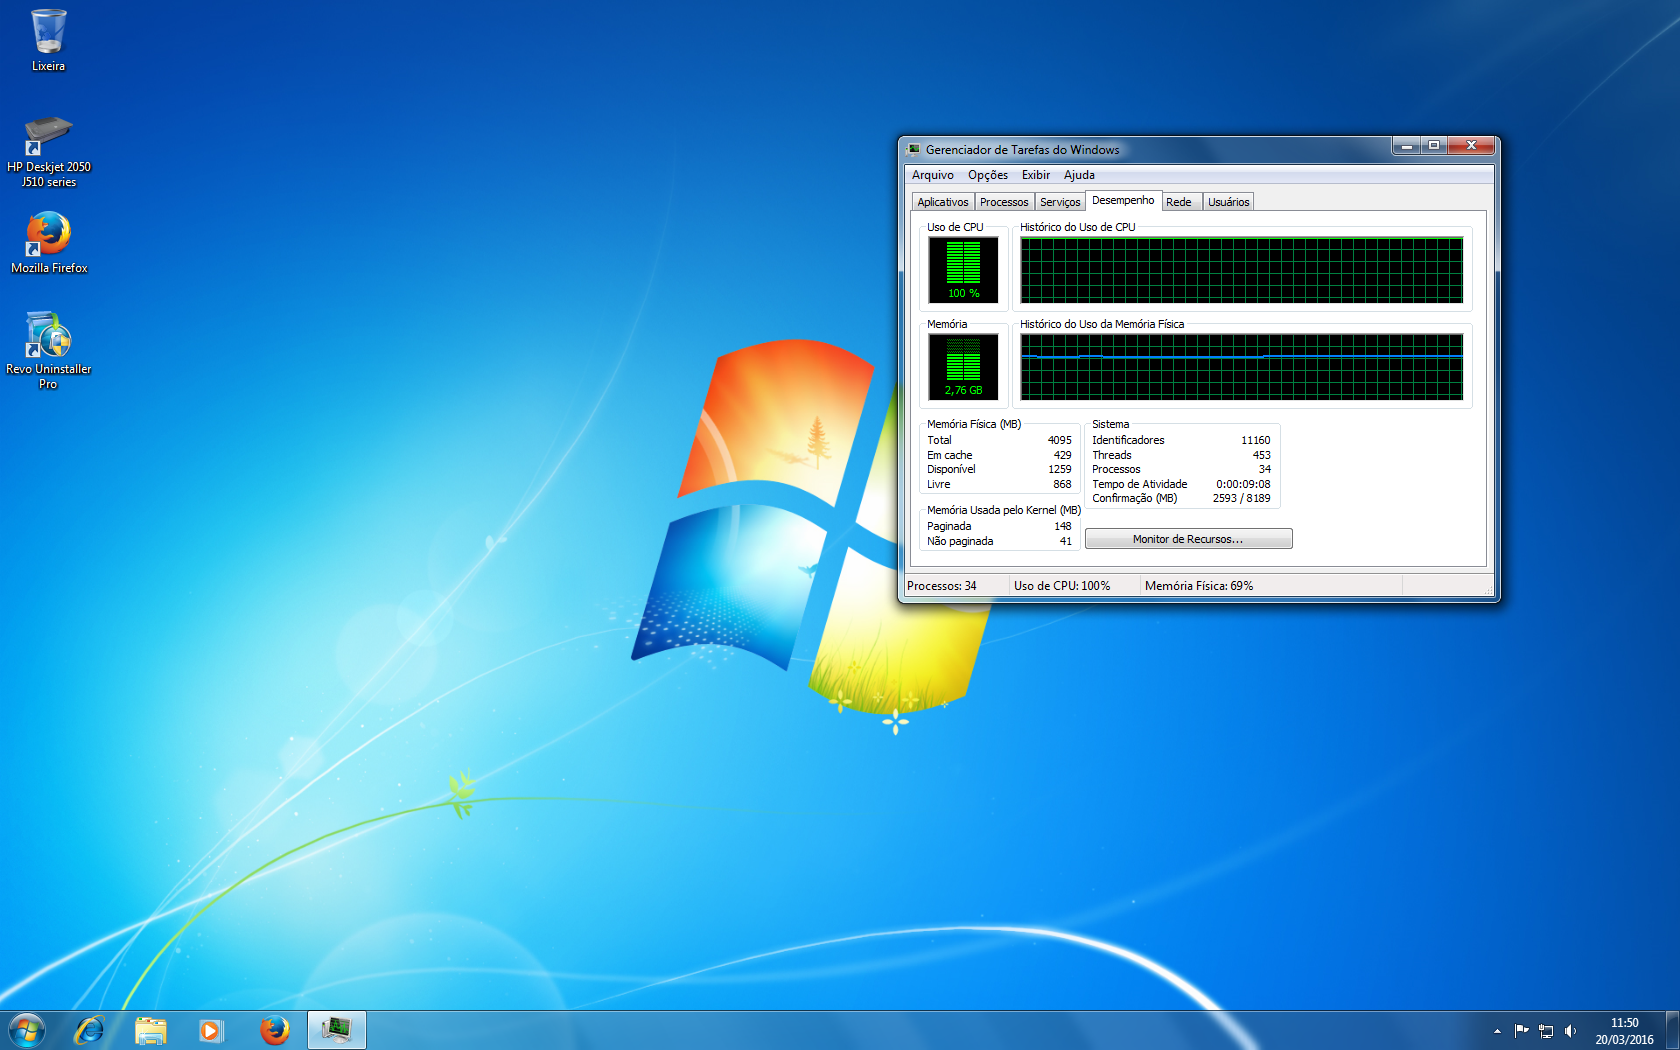Maximize the Task Manager window
This screenshot has width=1680, height=1050.
coord(1433,146)
